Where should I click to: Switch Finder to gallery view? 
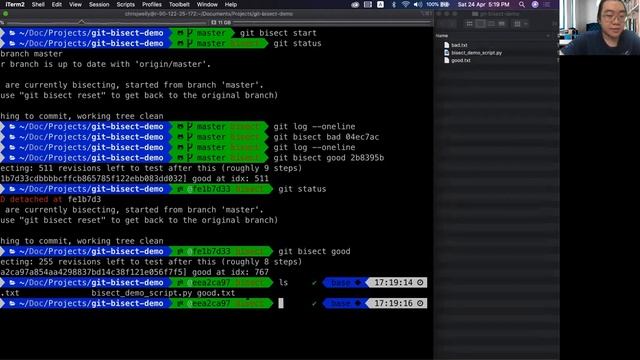[502, 24]
